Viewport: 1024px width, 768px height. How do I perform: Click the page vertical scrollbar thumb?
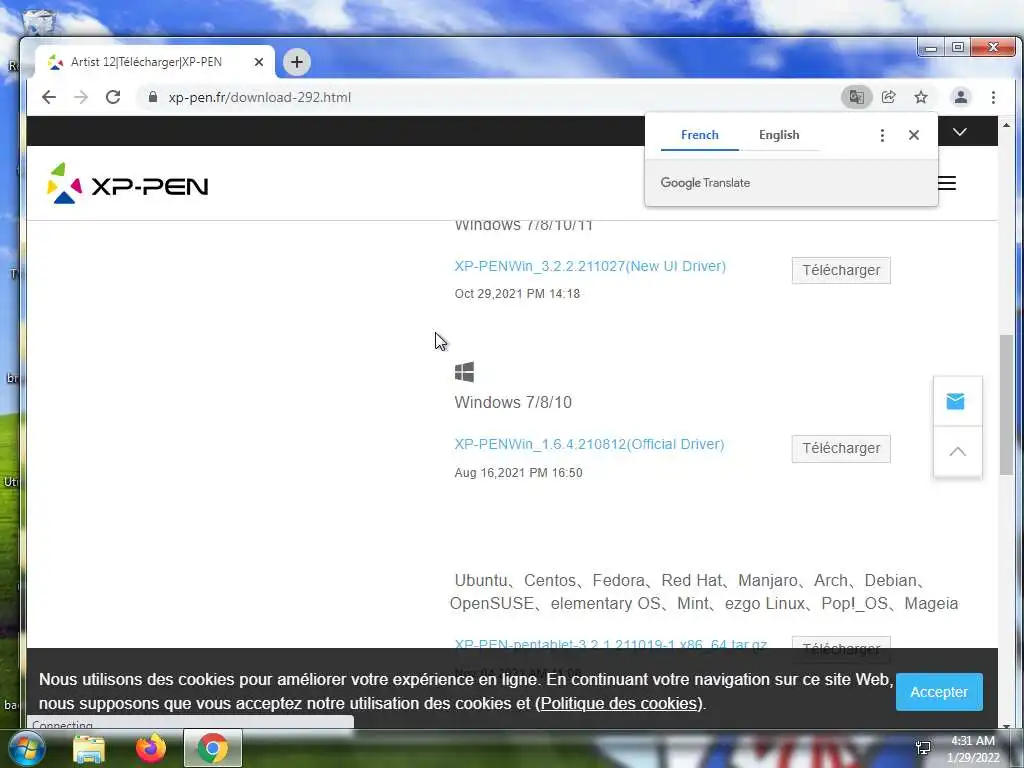tap(1006, 405)
